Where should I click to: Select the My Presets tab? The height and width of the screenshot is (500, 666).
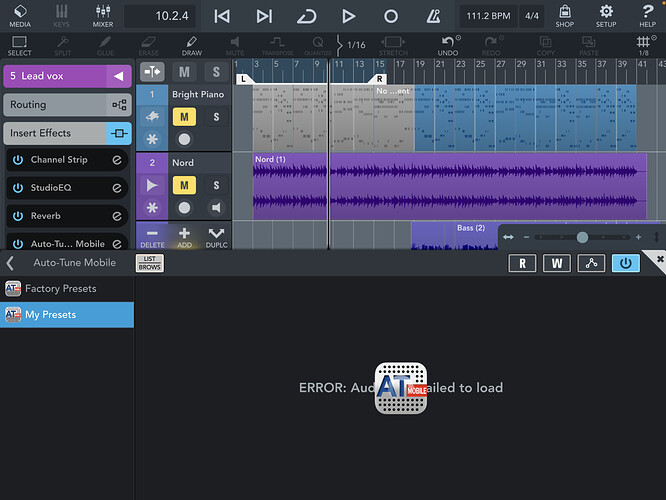click(x=67, y=315)
